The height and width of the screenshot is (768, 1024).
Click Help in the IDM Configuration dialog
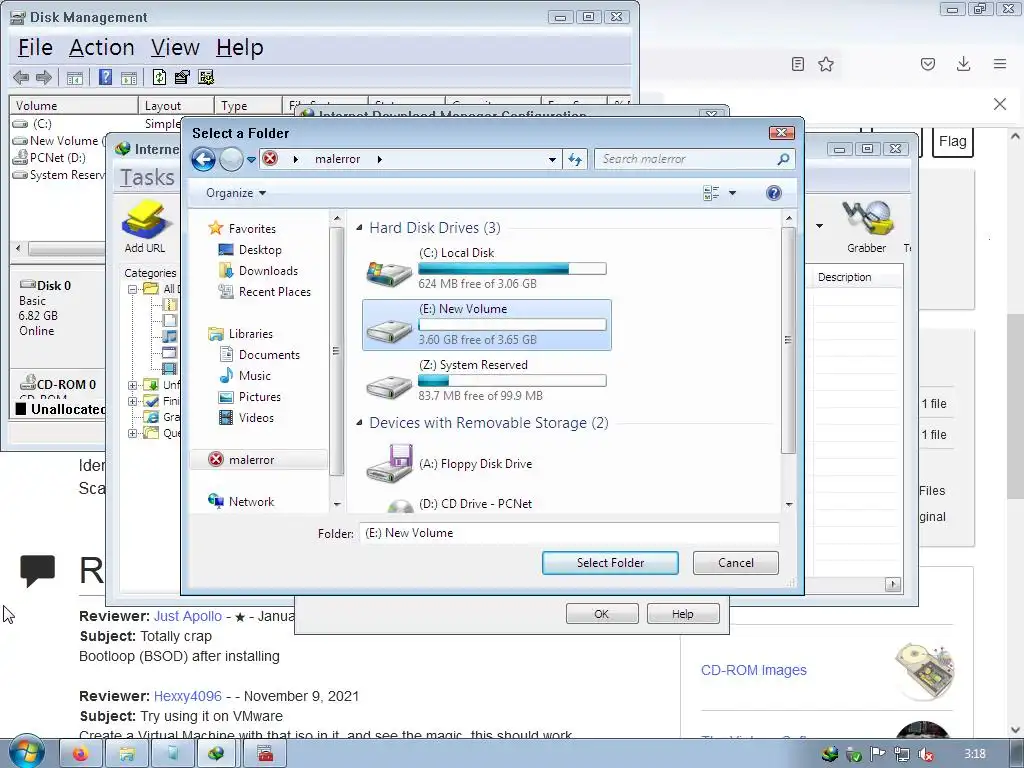(682, 614)
